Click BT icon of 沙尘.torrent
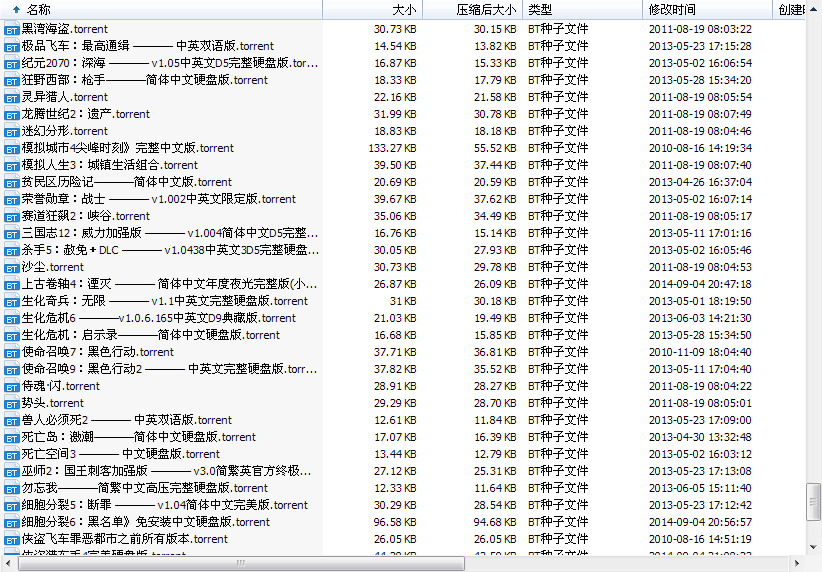This screenshot has width=822, height=572. click(x=12, y=267)
